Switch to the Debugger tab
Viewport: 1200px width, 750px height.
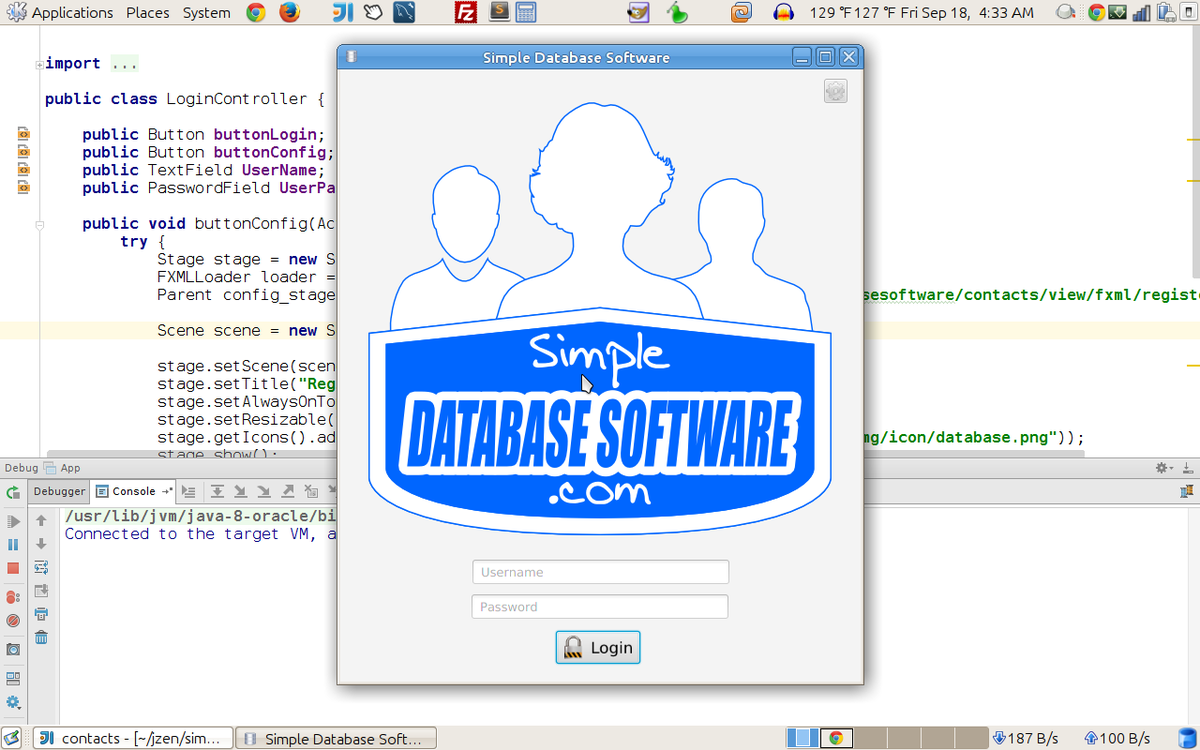tap(59, 491)
